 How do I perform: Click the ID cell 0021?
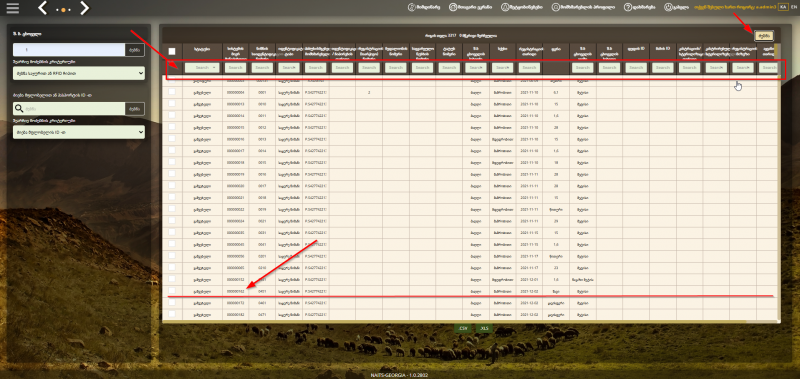pos(262,221)
